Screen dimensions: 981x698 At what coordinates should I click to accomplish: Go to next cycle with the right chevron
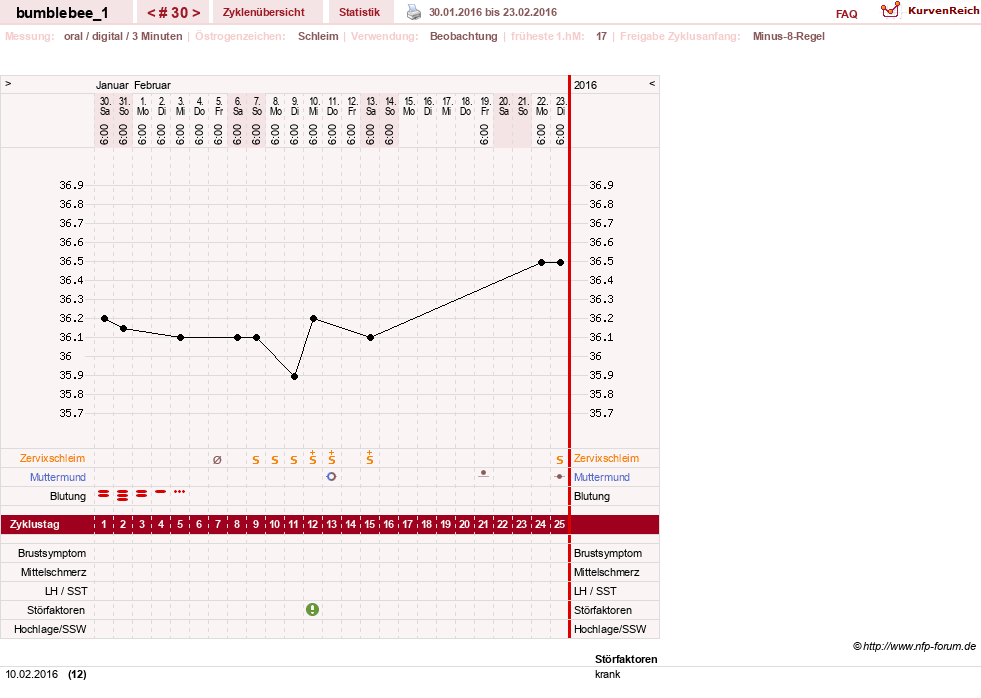click(x=196, y=13)
